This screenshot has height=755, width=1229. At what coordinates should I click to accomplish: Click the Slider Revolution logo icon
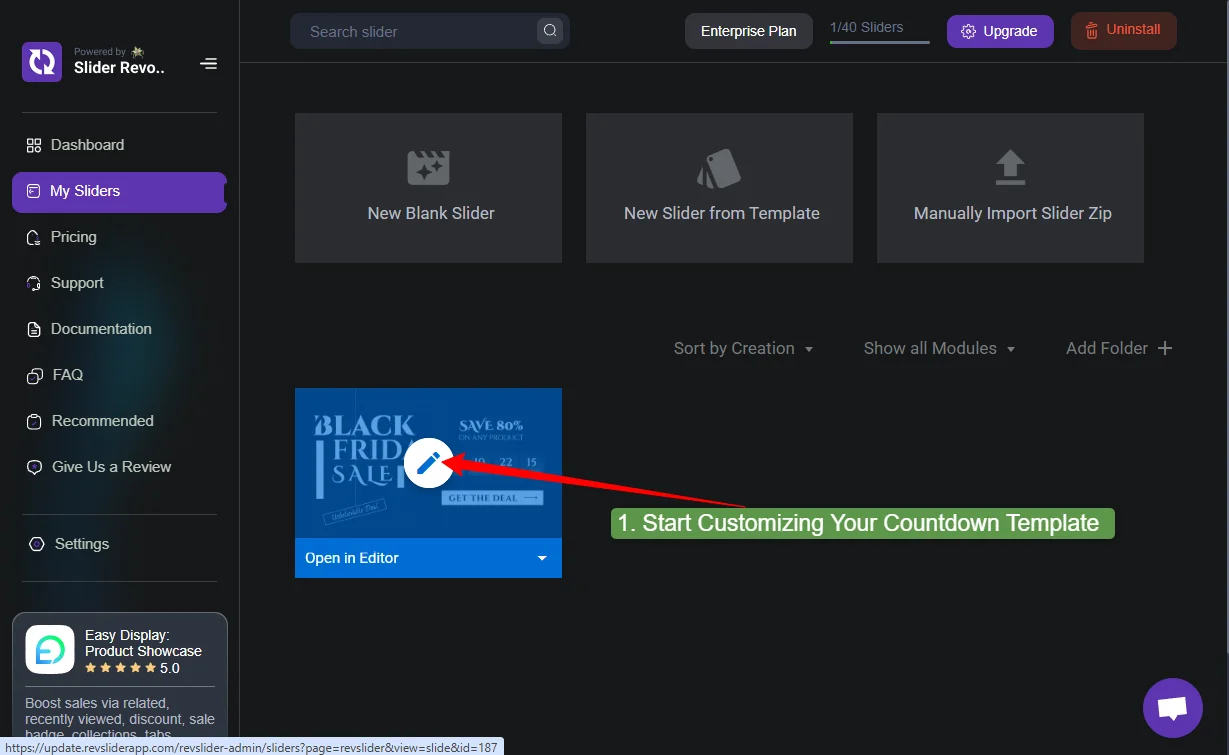pyautogui.click(x=41, y=62)
